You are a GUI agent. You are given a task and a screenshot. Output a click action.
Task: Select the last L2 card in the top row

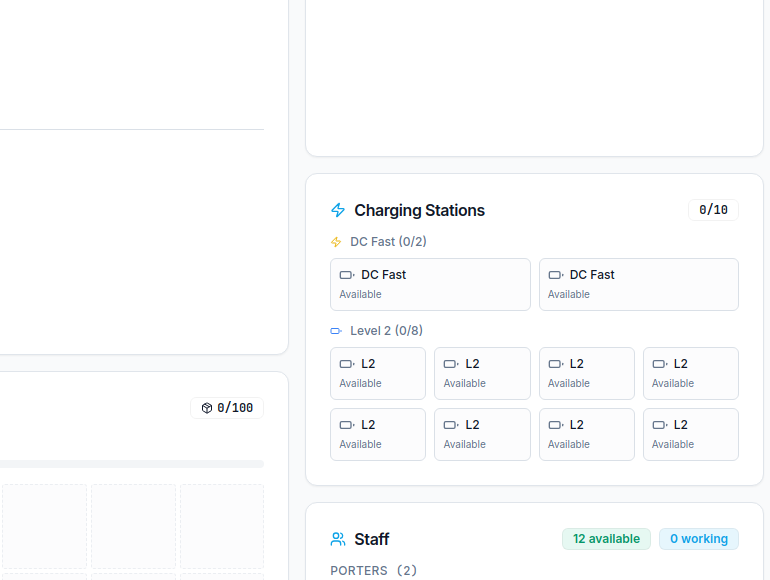[691, 373]
